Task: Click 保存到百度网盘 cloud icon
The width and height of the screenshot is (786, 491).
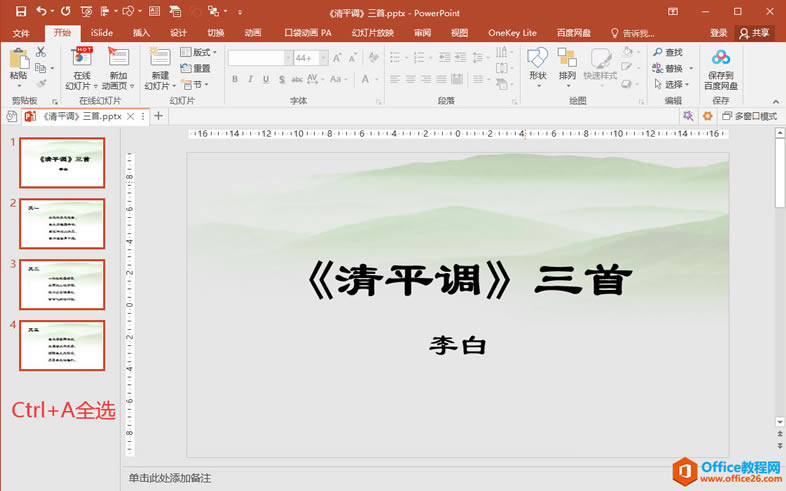Action: point(721,57)
